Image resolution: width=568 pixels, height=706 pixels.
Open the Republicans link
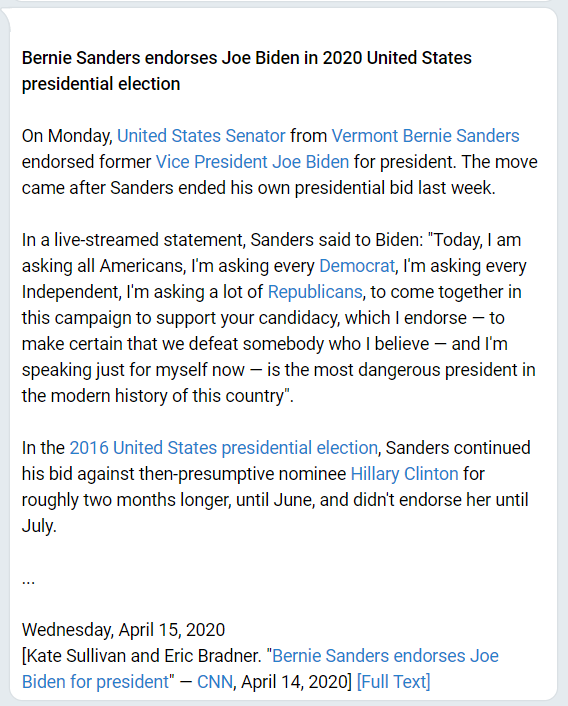[315, 292]
